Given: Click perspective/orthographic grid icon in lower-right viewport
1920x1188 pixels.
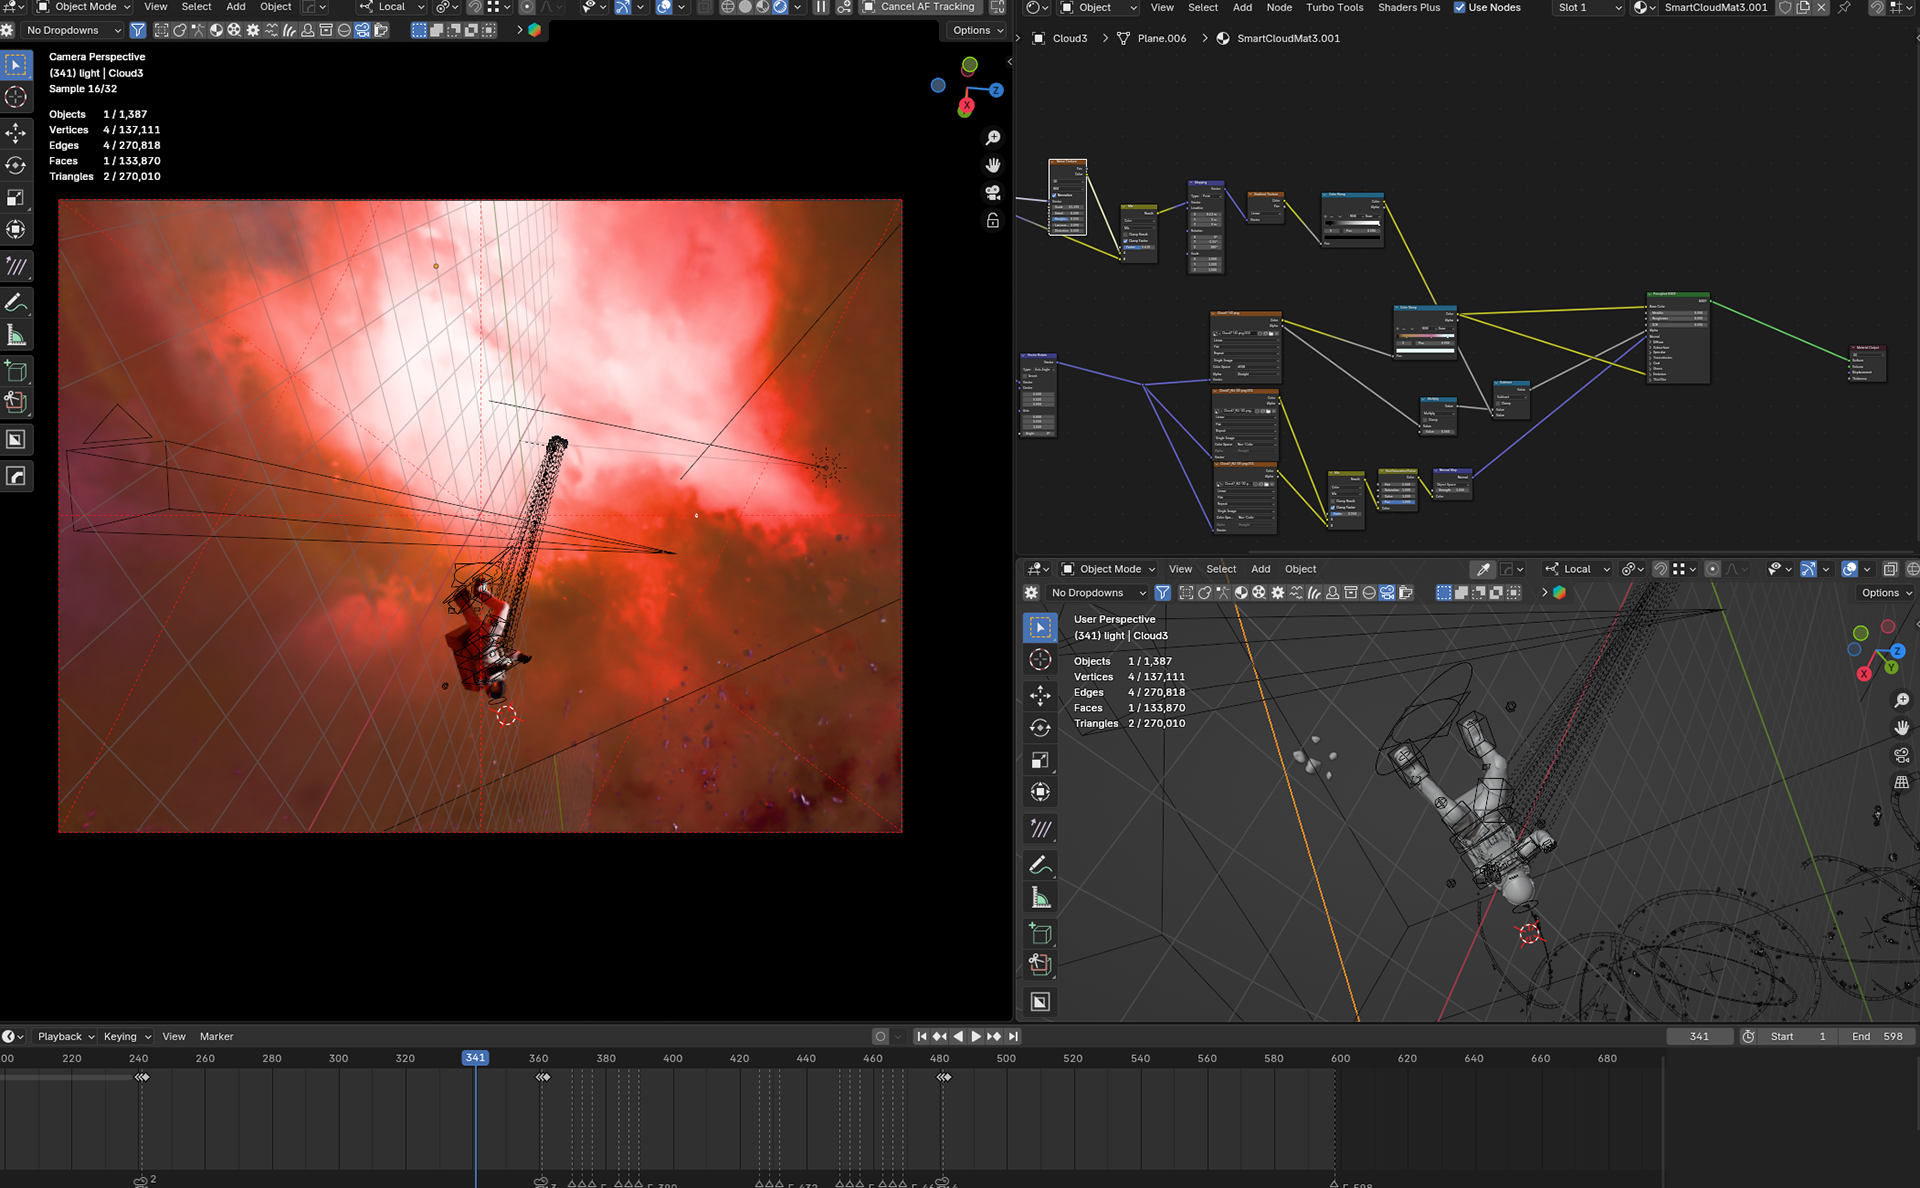Looking at the screenshot, I should pyautogui.click(x=1901, y=783).
